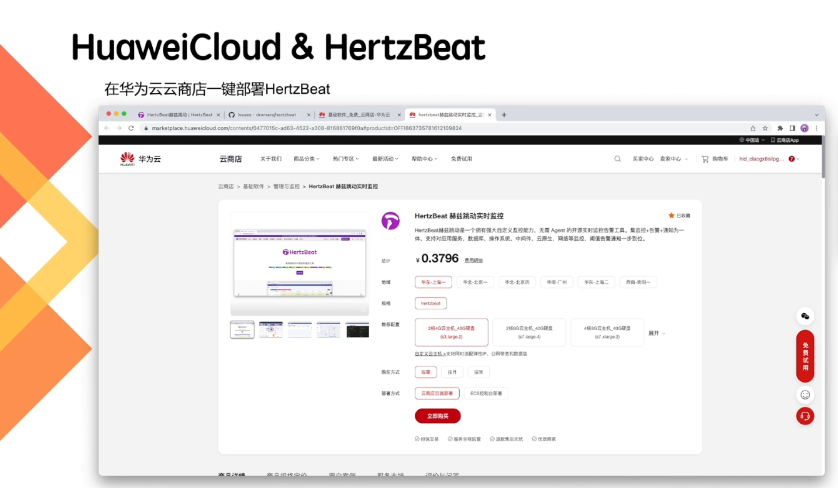Viewport: 838px width, 488px height.
Task: Bookmark the page with the address bar star
Action: 765,128
